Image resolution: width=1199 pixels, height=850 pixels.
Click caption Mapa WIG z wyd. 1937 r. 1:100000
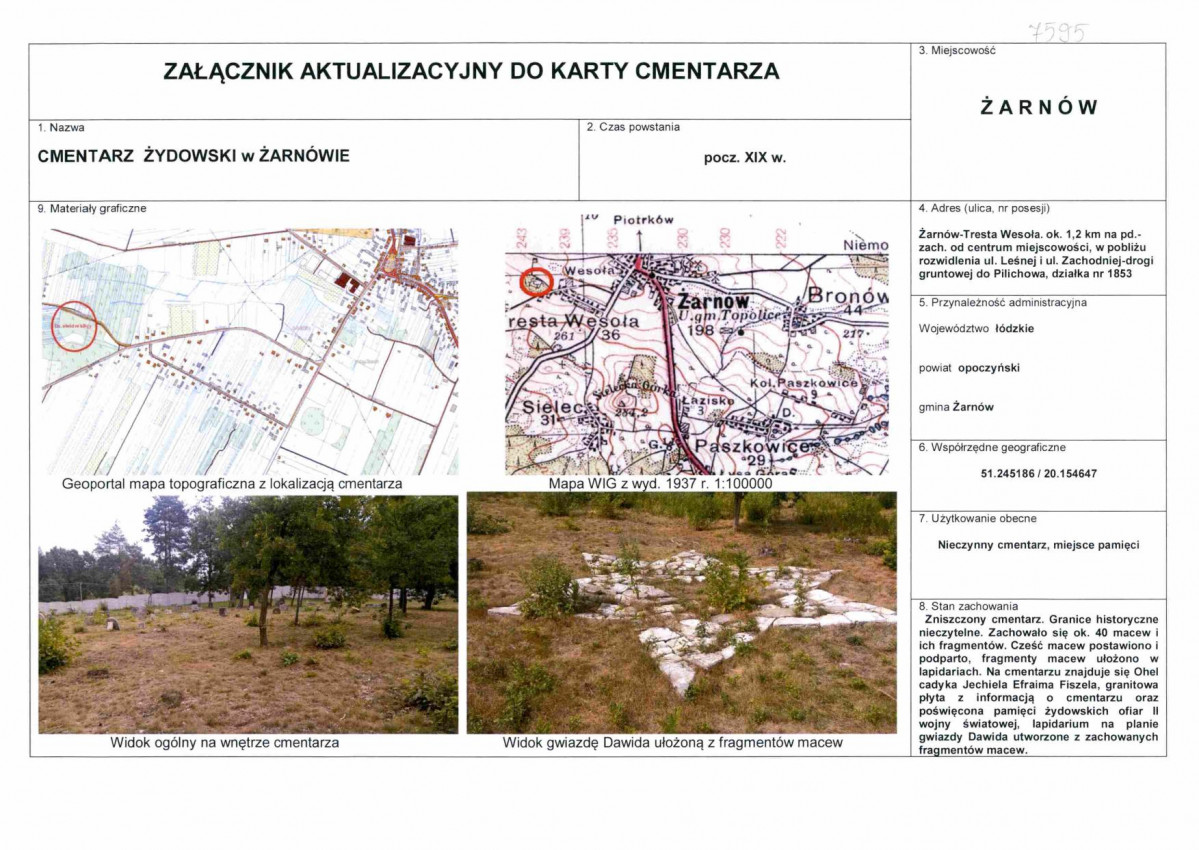(661, 484)
